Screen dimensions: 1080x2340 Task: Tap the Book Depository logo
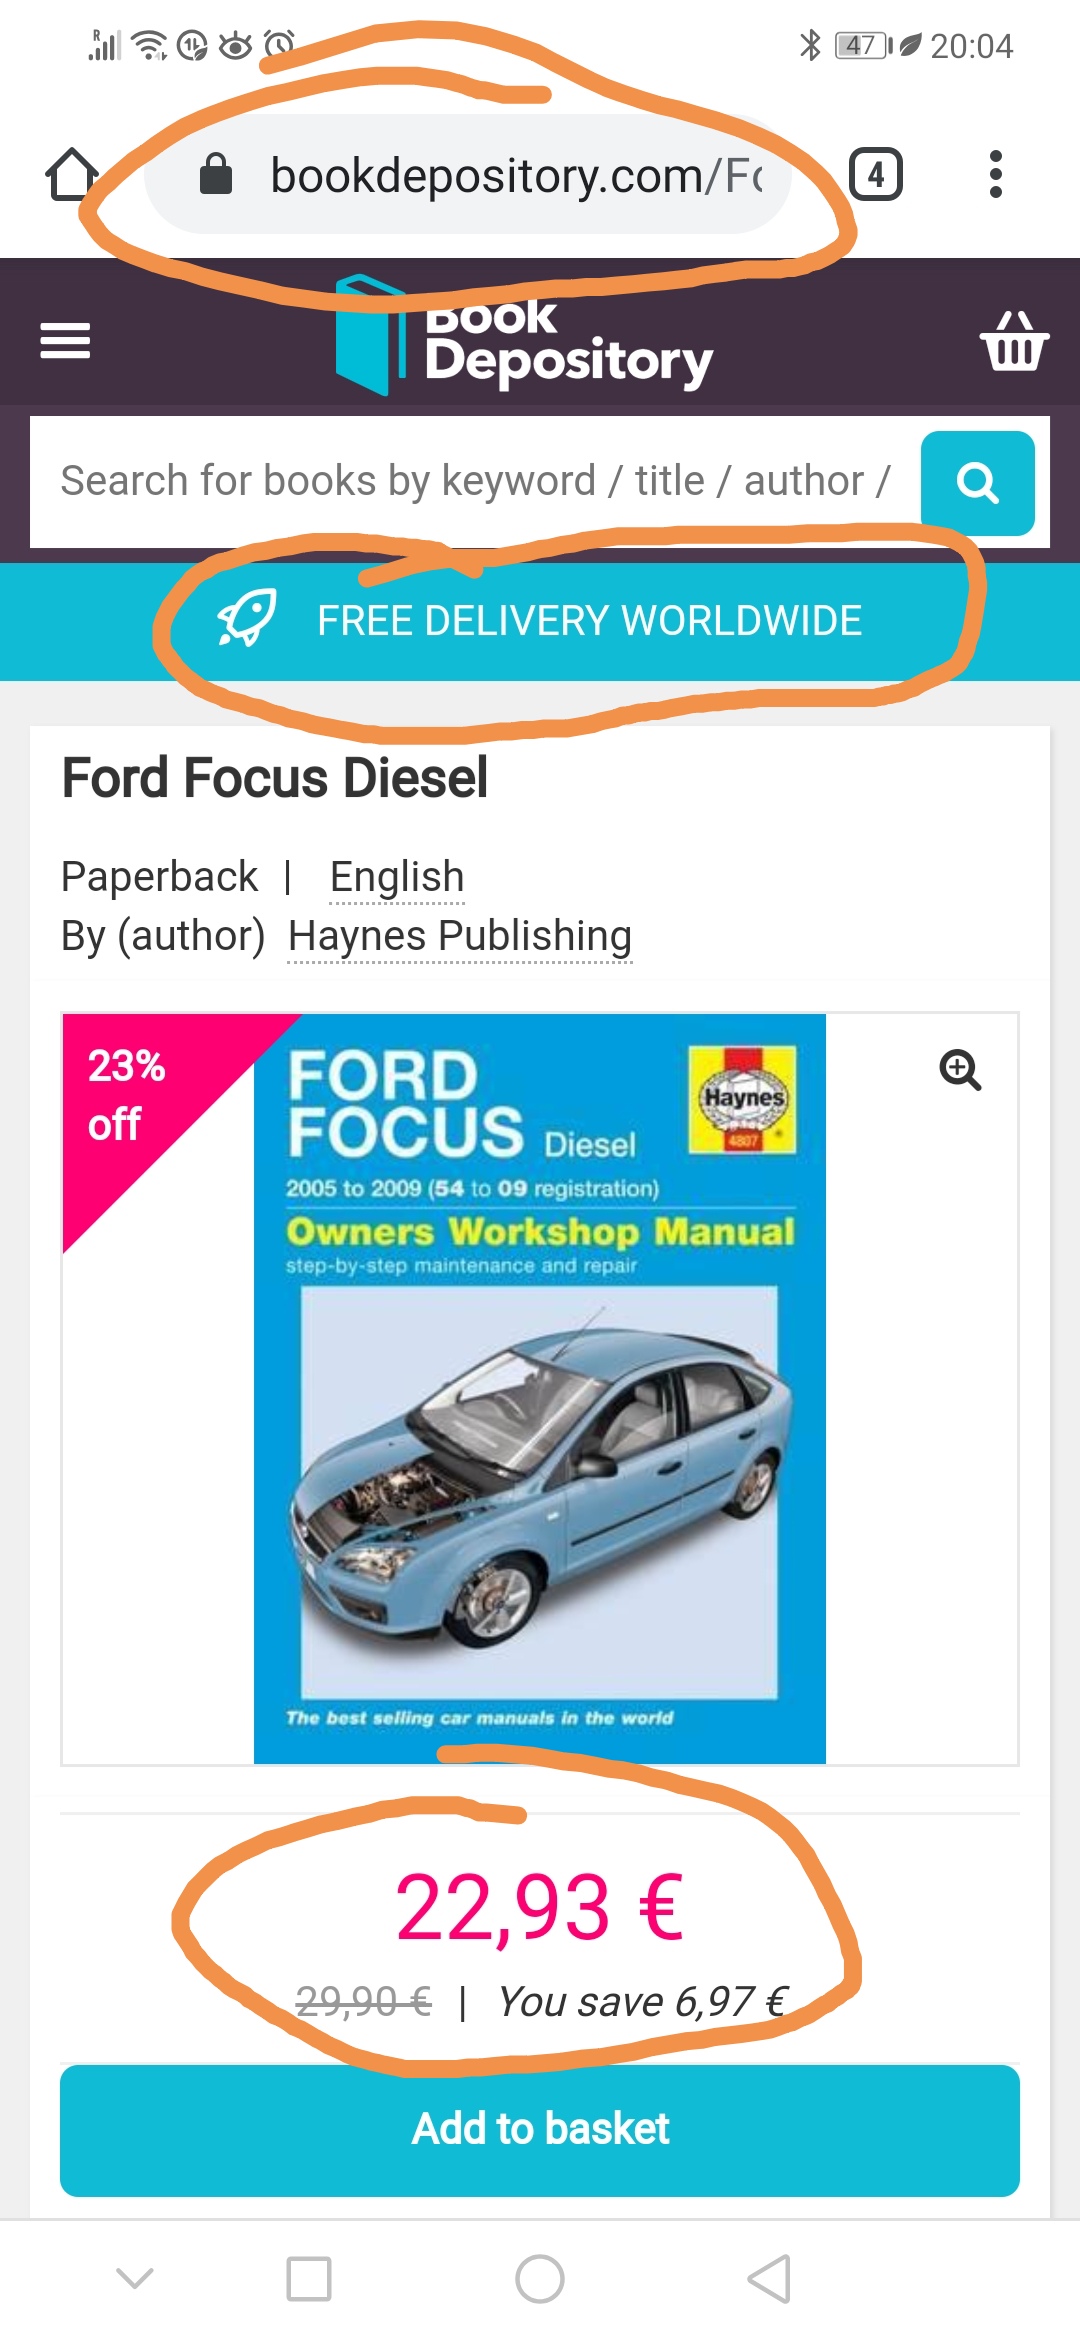tap(524, 335)
